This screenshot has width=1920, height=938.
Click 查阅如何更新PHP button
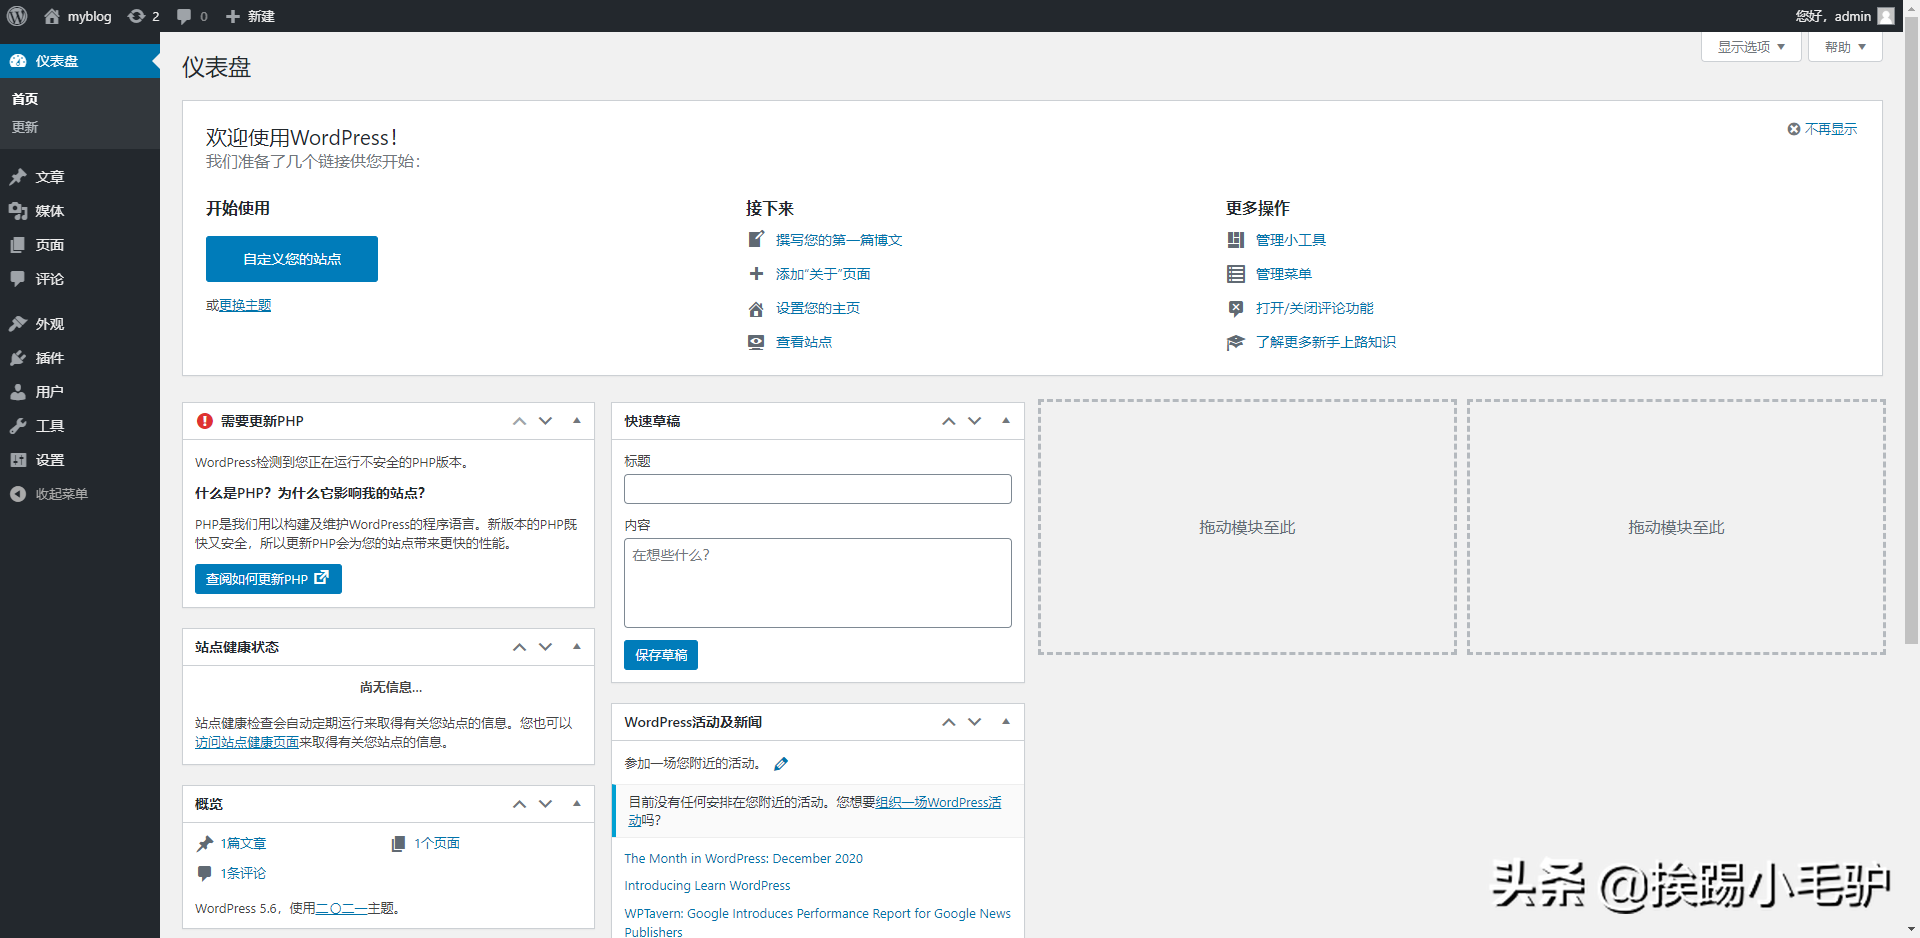point(268,579)
